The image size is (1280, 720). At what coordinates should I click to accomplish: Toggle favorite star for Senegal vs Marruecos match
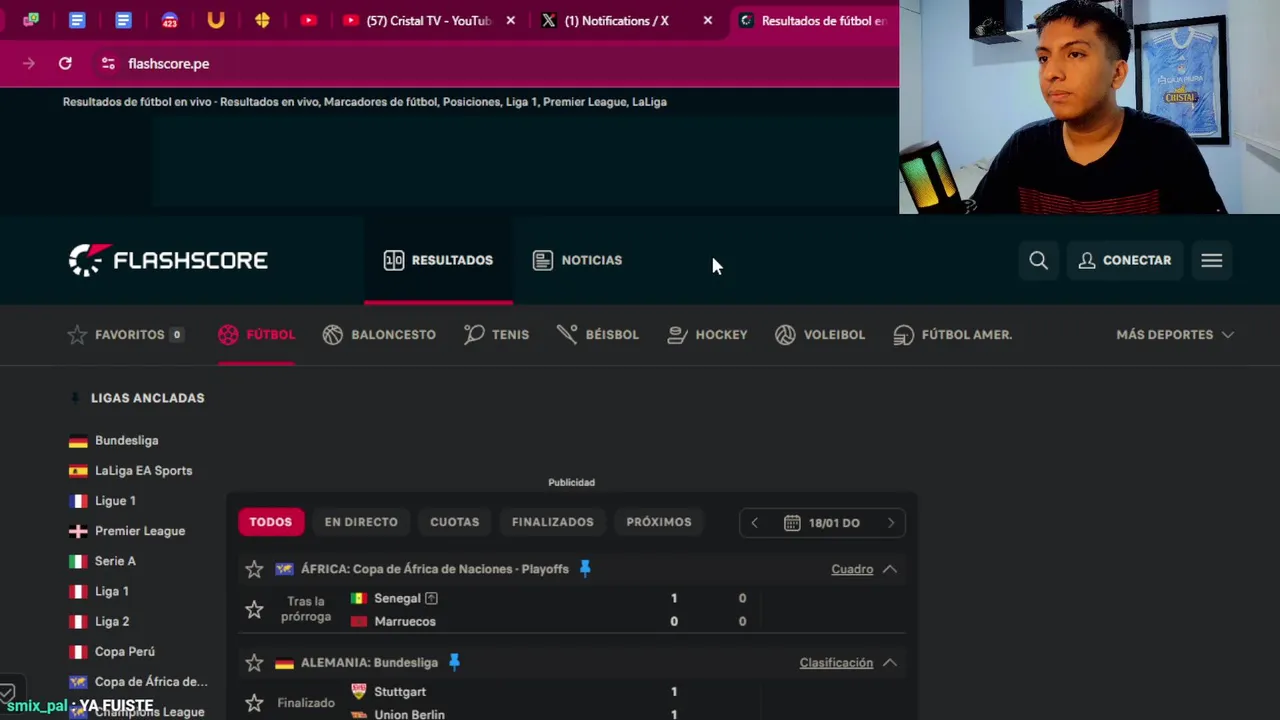[x=254, y=609]
